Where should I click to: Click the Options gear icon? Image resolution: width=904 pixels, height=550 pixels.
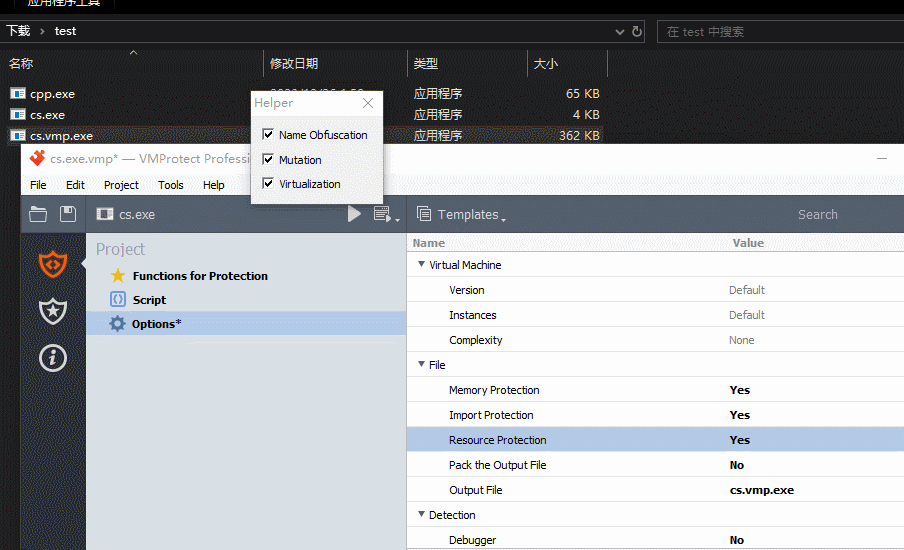[118, 323]
